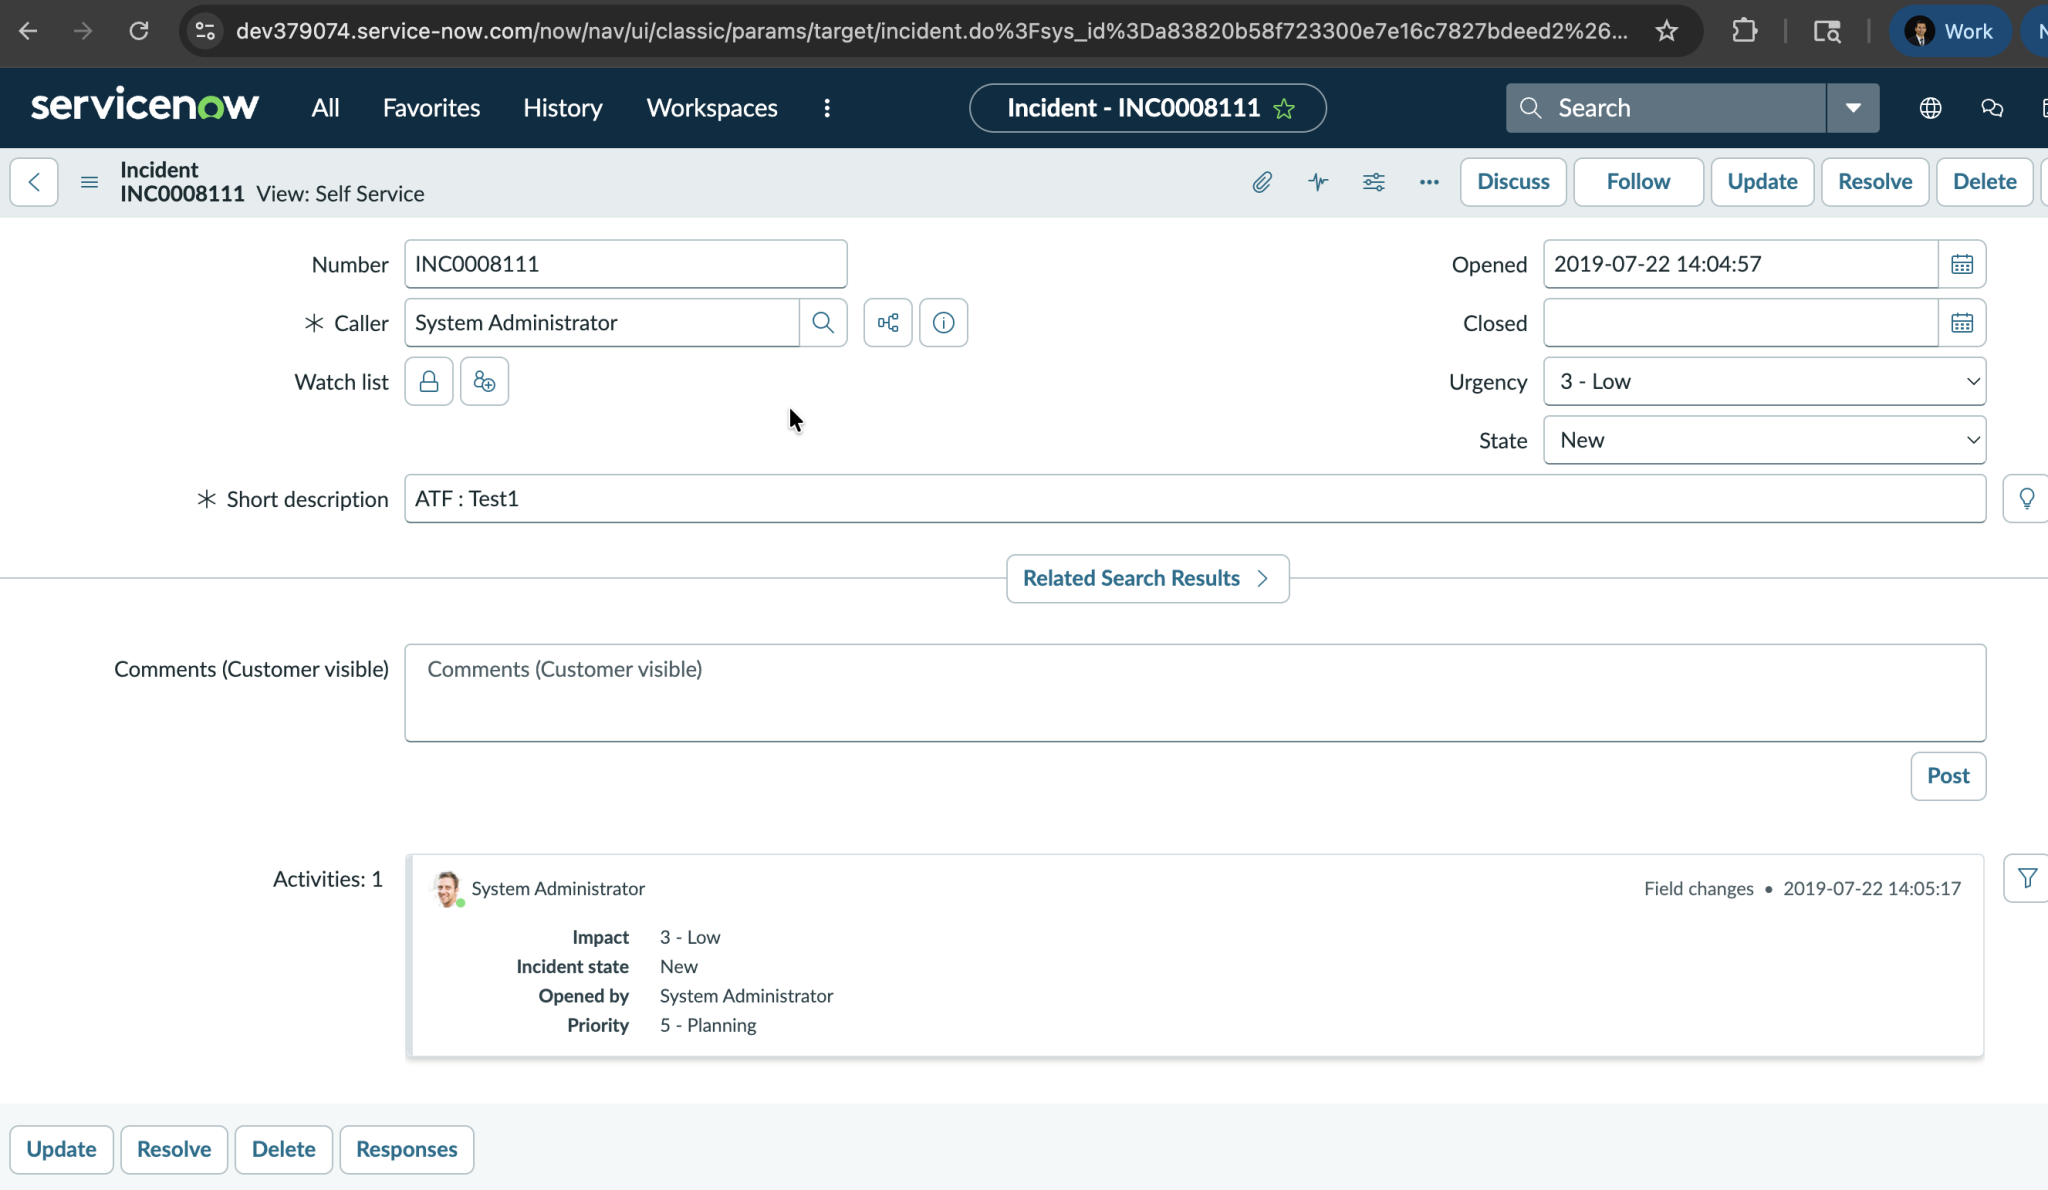Click the Number field INC0008111
Screen dimensions: 2048x1190
[x=626, y=264]
